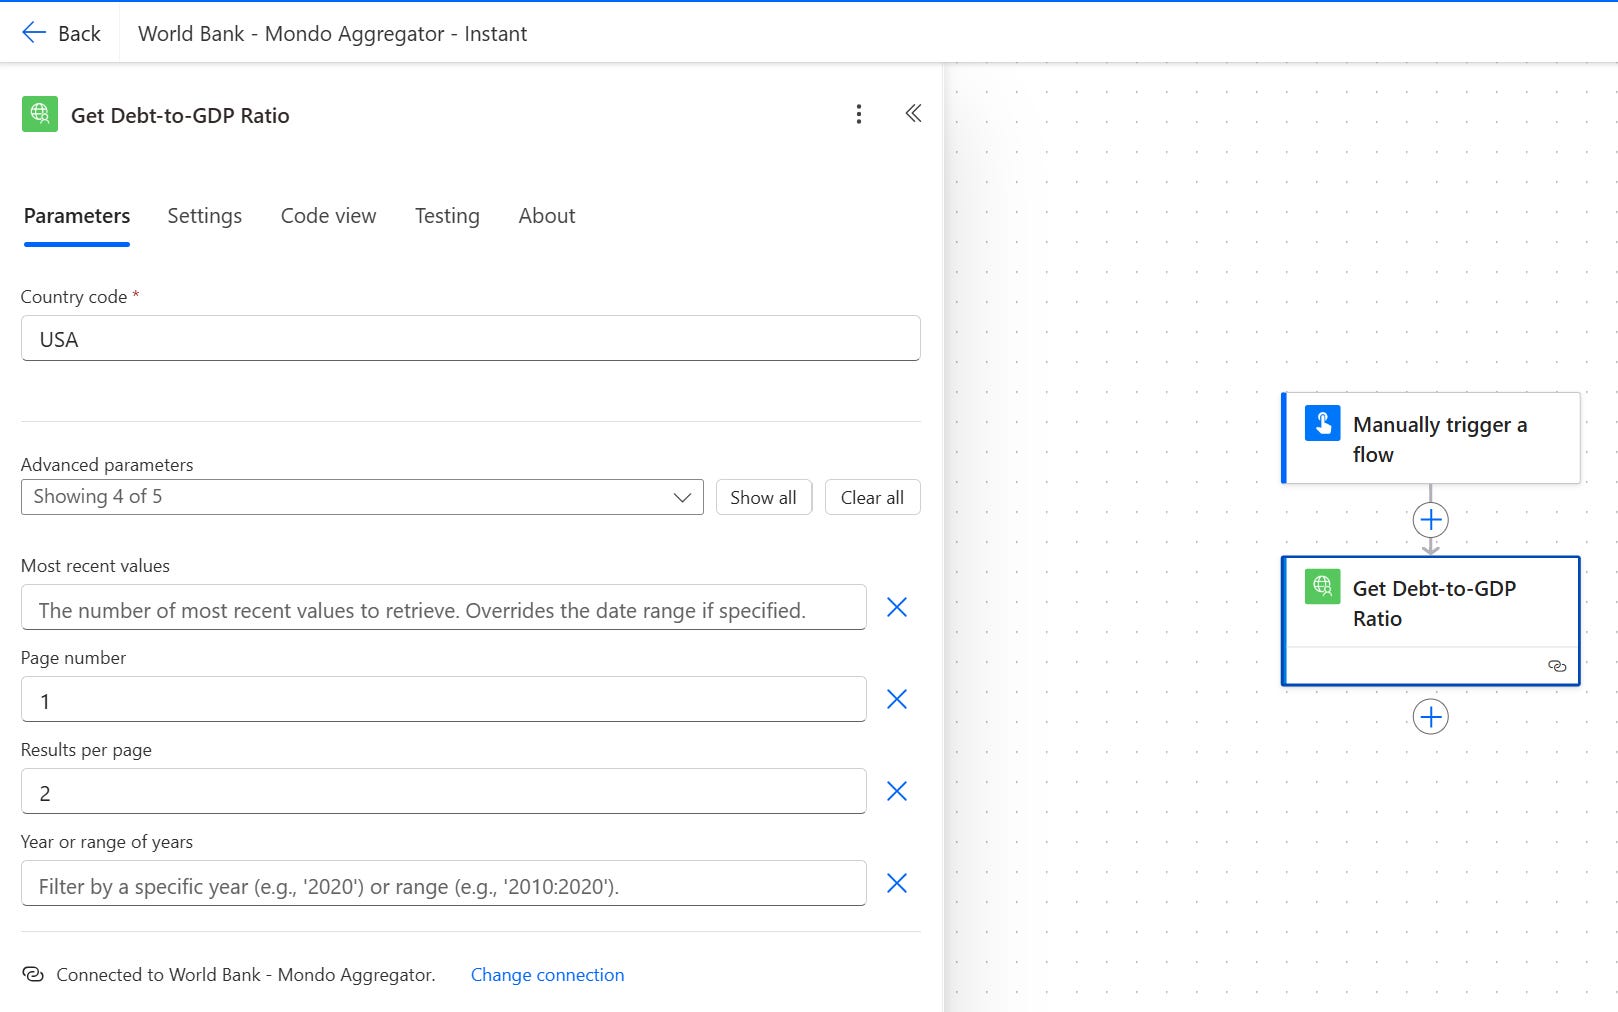Remove the Most recent values parameter

click(x=897, y=607)
